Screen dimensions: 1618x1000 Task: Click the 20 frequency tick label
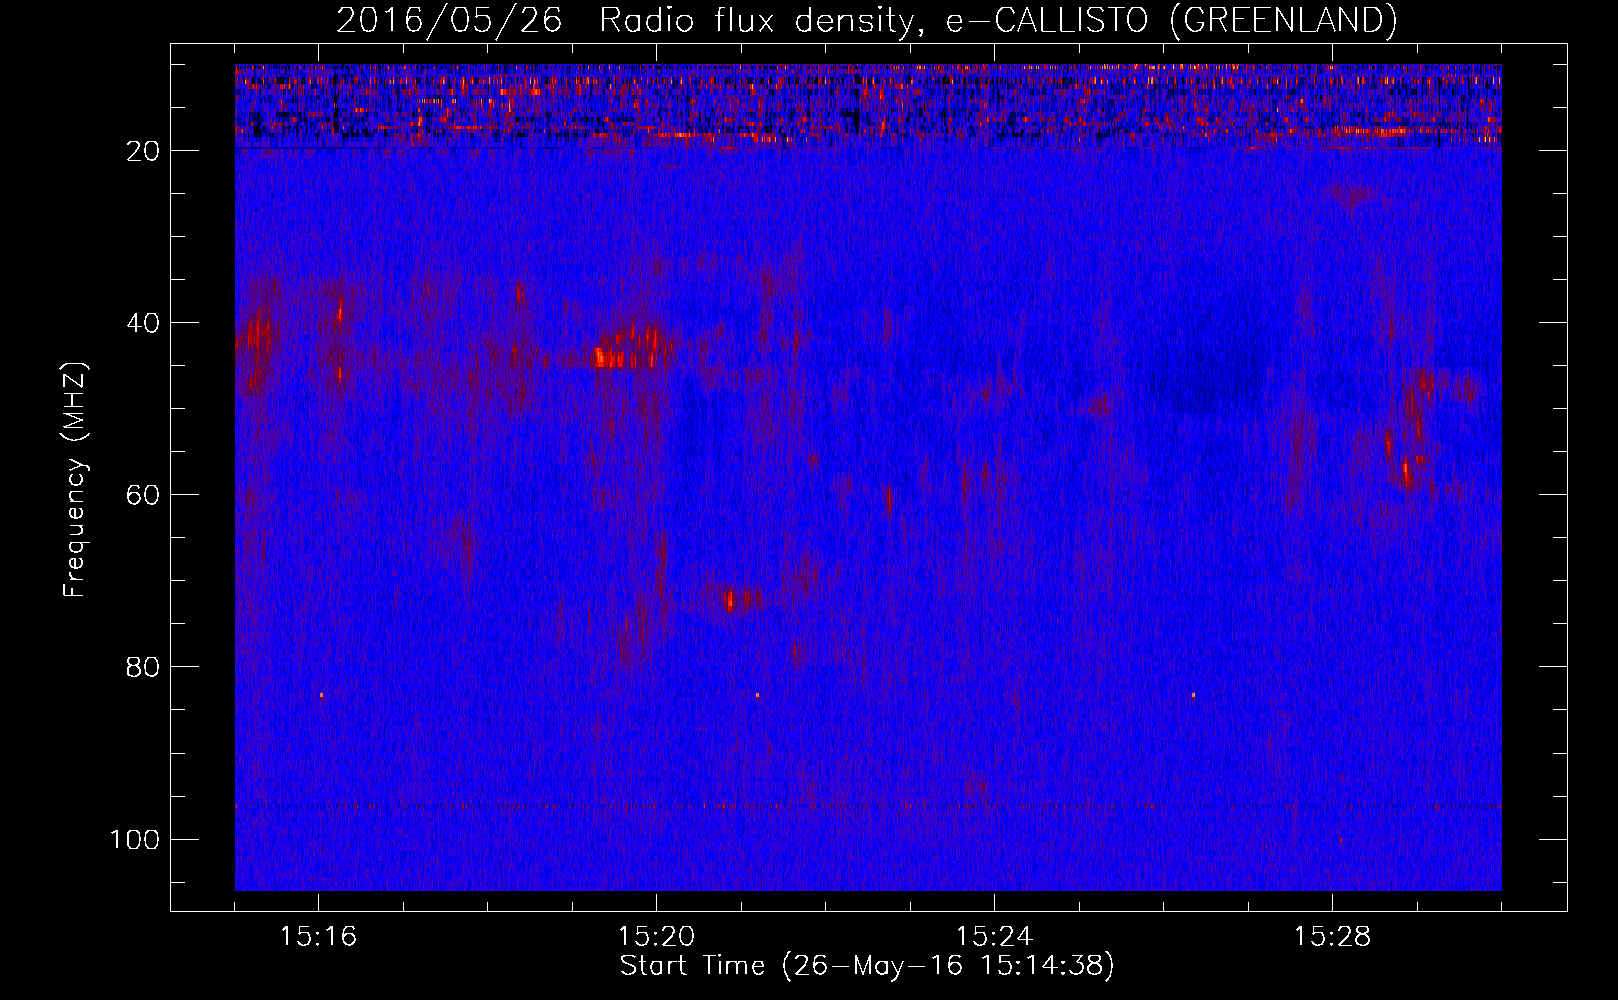[x=143, y=151]
